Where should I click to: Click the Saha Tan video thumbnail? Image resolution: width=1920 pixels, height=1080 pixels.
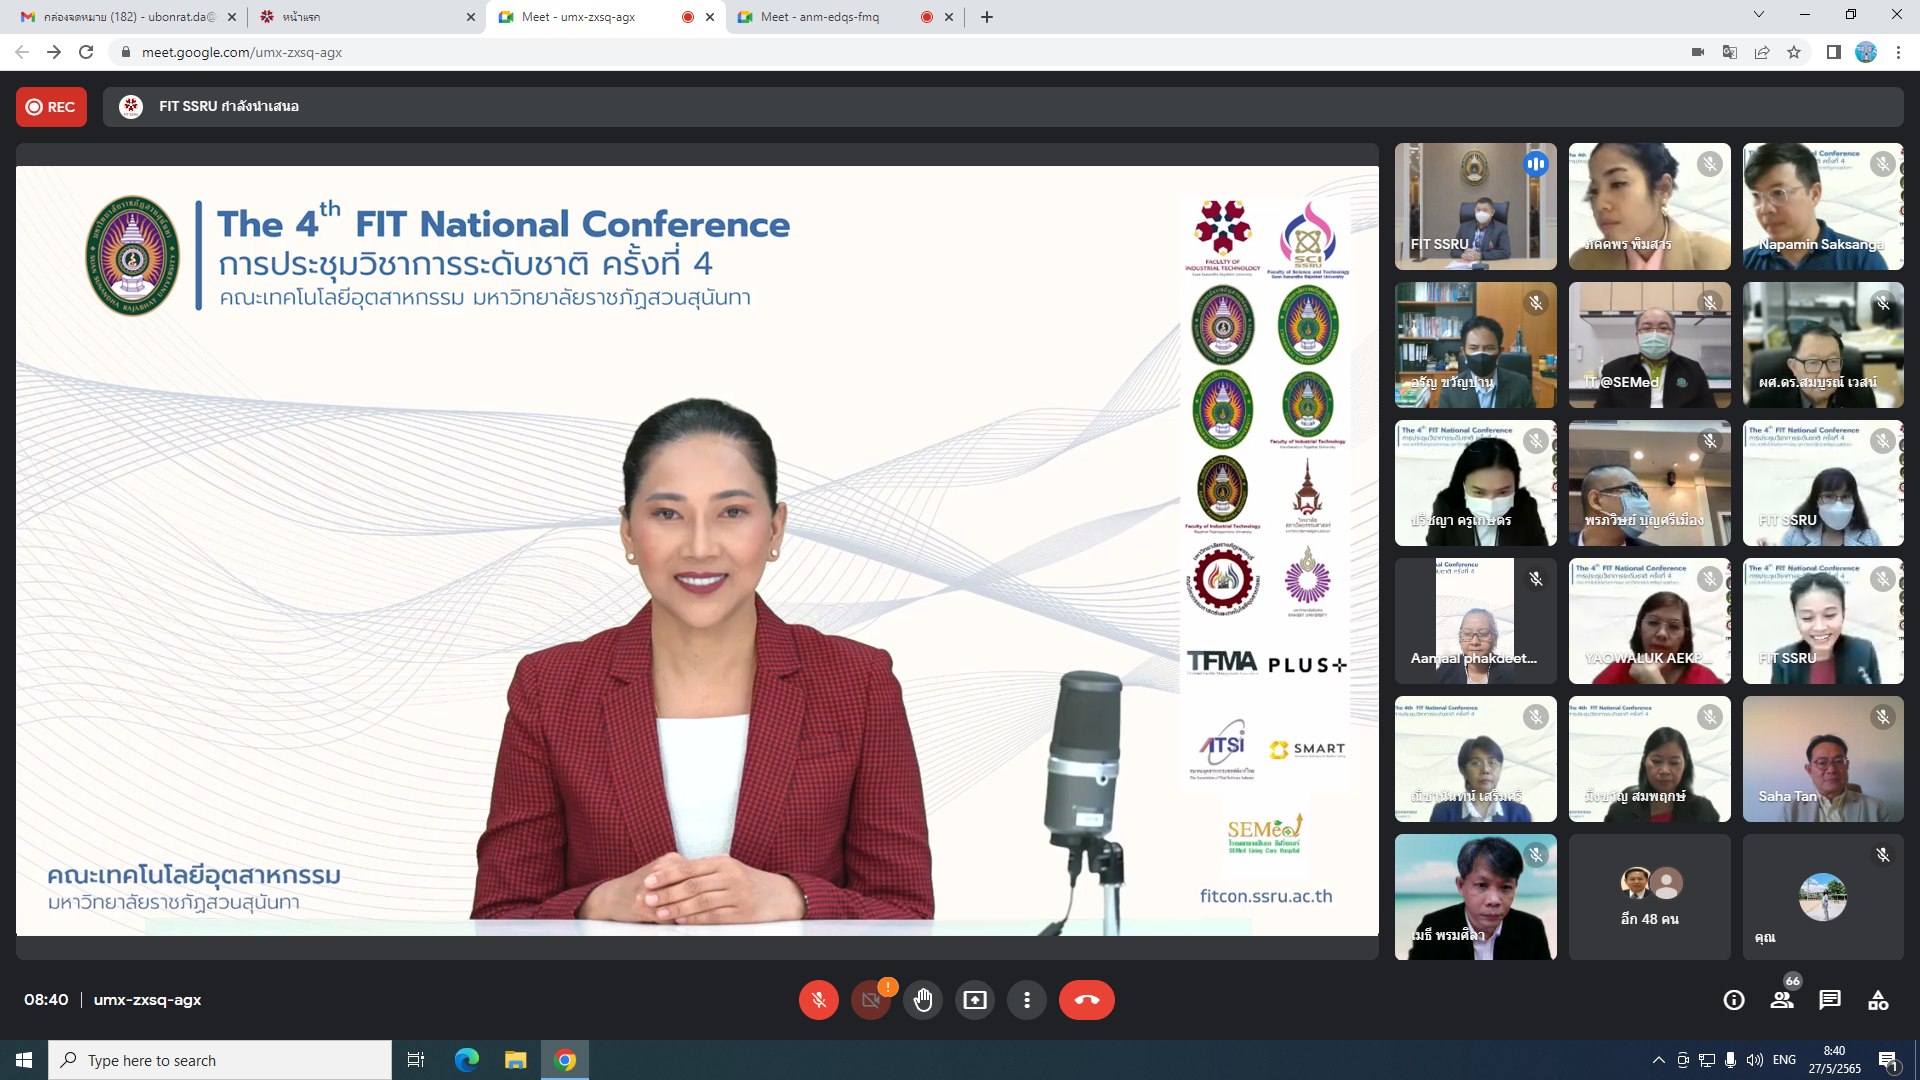[x=1822, y=759]
